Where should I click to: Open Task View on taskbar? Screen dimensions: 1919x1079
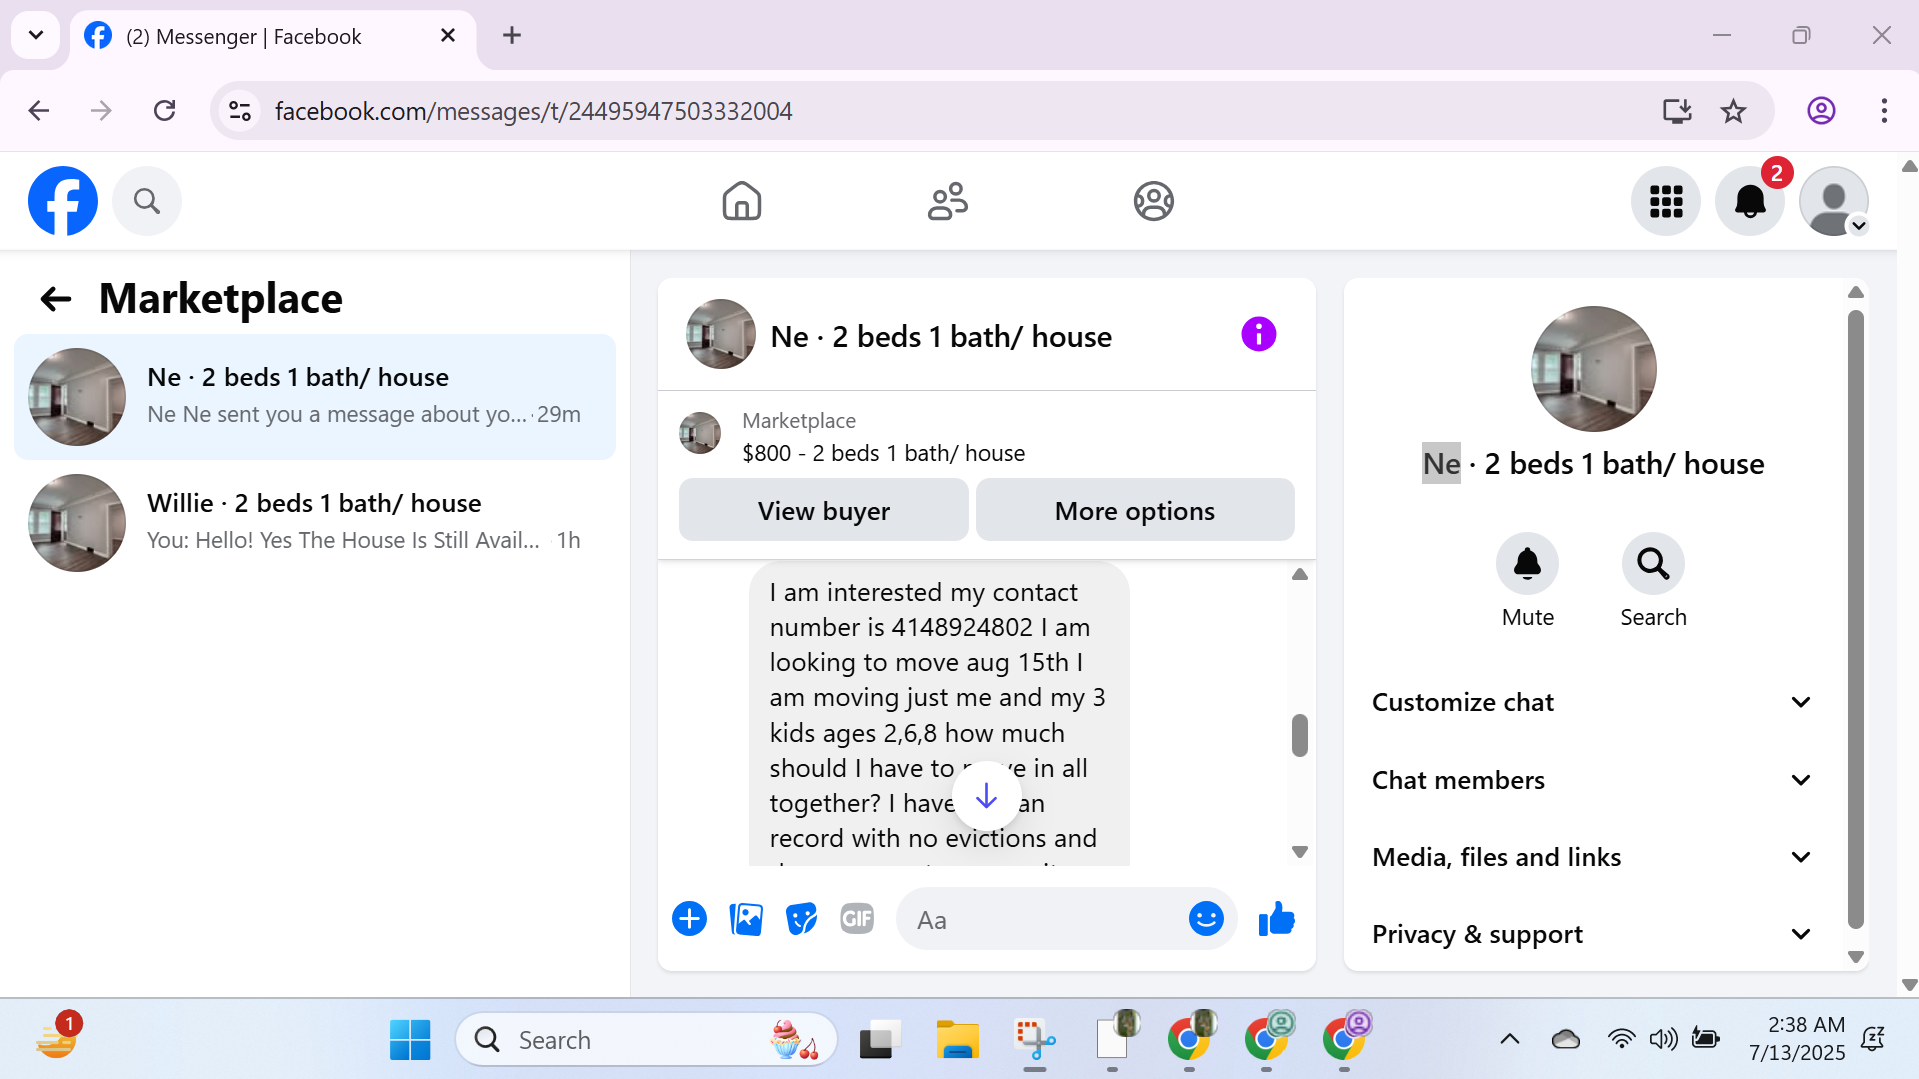880,1040
